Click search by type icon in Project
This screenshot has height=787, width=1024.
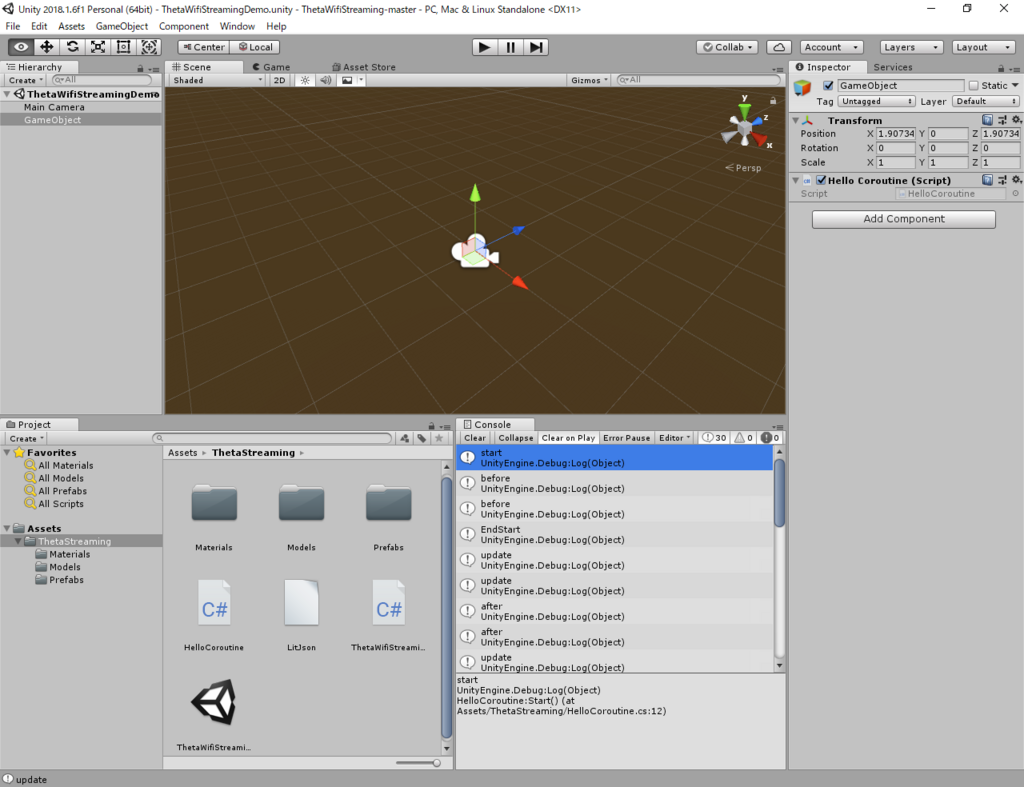pos(405,438)
